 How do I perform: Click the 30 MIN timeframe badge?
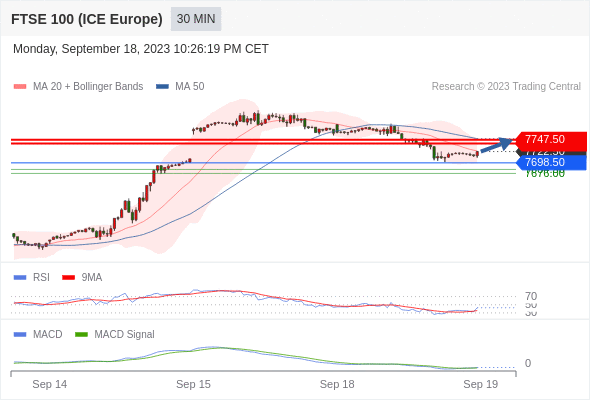[196, 19]
